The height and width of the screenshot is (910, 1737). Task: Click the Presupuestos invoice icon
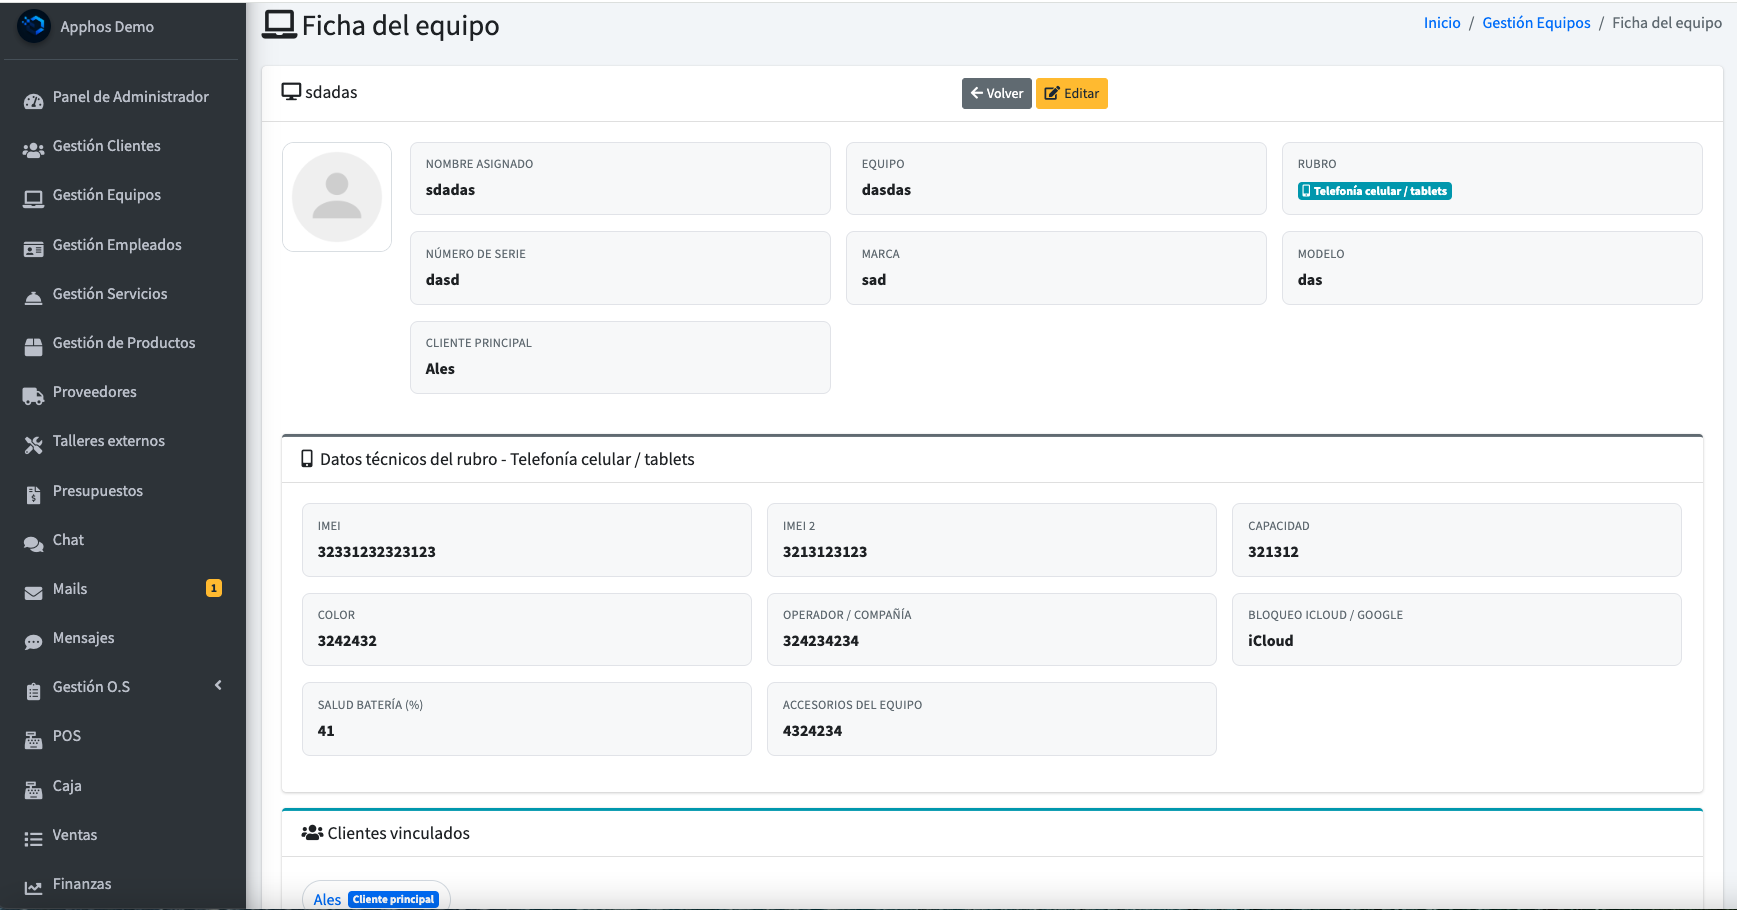click(34, 495)
